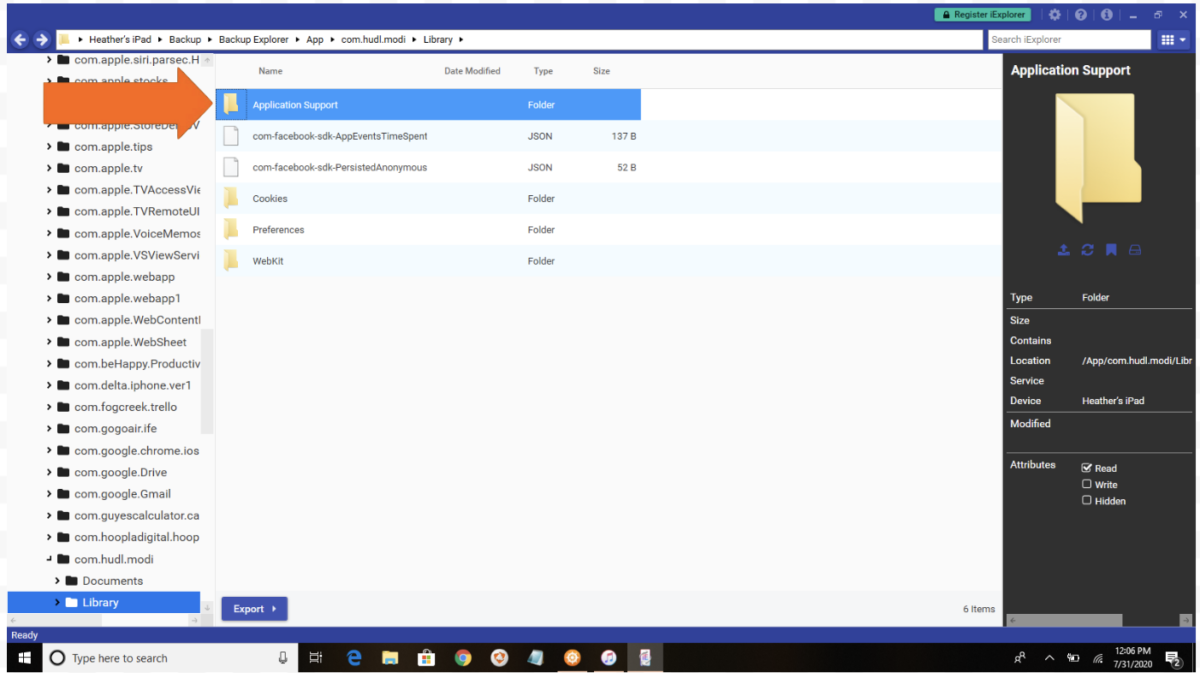The height and width of the screenshot is (673, 1200).
Task: Open the info icon in title bar
Action: [x=1106, y=15]
